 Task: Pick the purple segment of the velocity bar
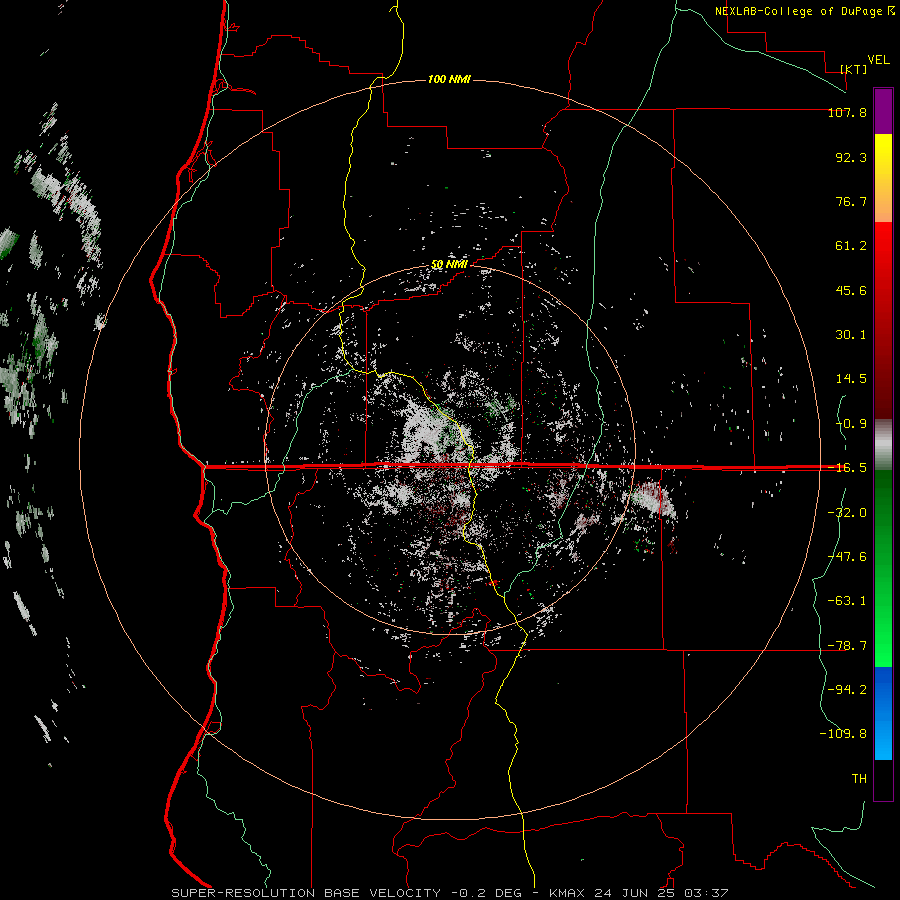[x=883, y=111]
